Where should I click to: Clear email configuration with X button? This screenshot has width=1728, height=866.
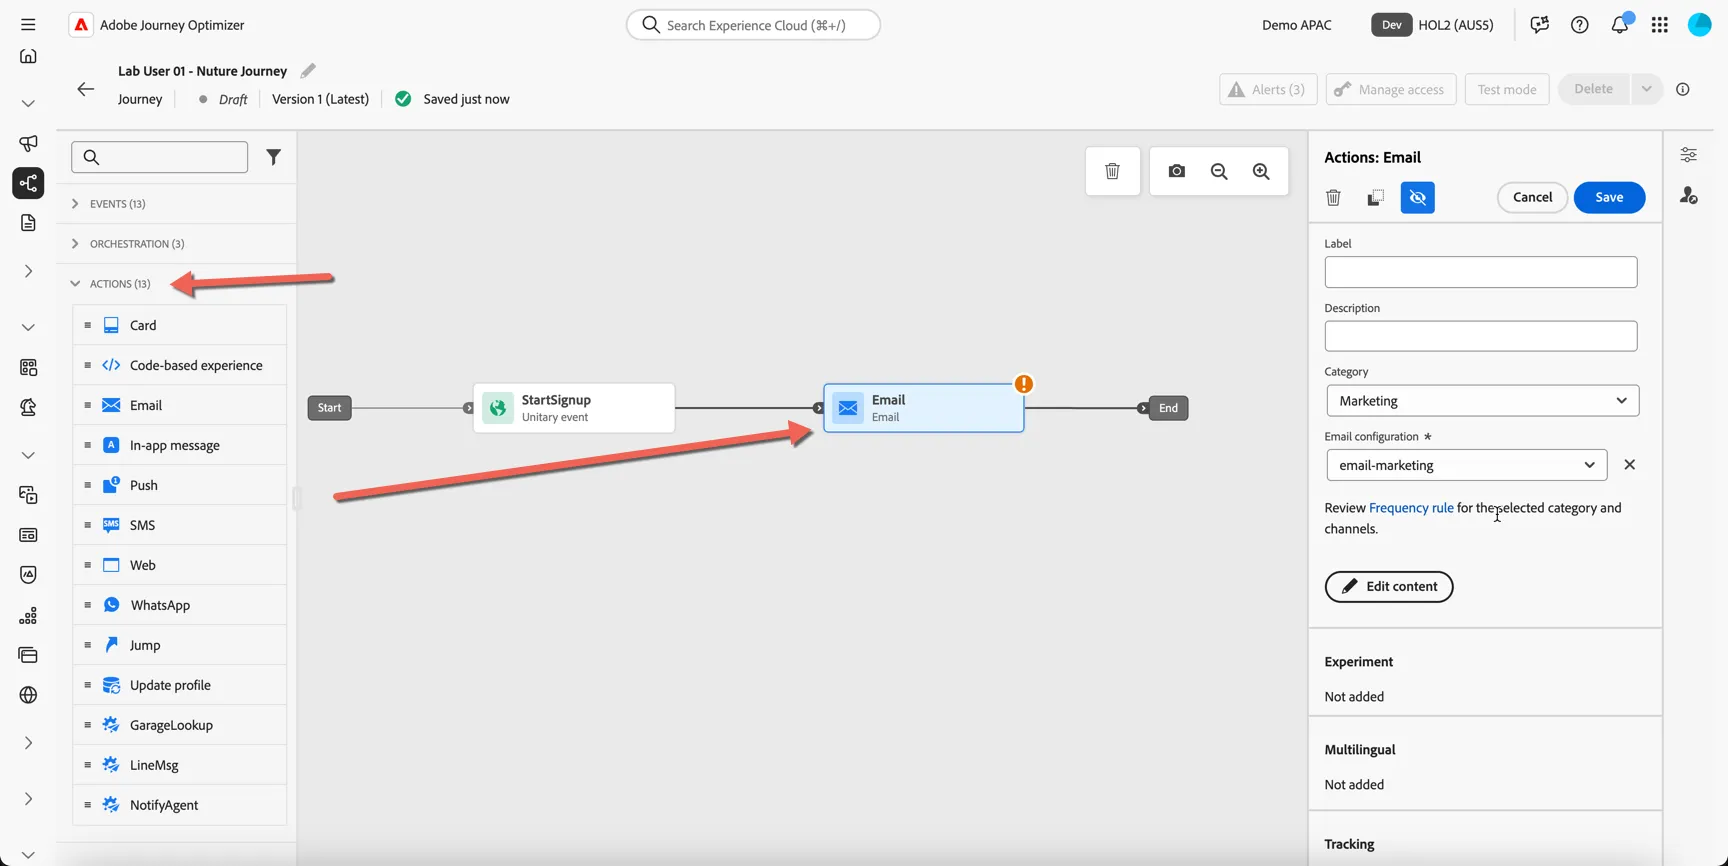click(x=1629, y=465)
